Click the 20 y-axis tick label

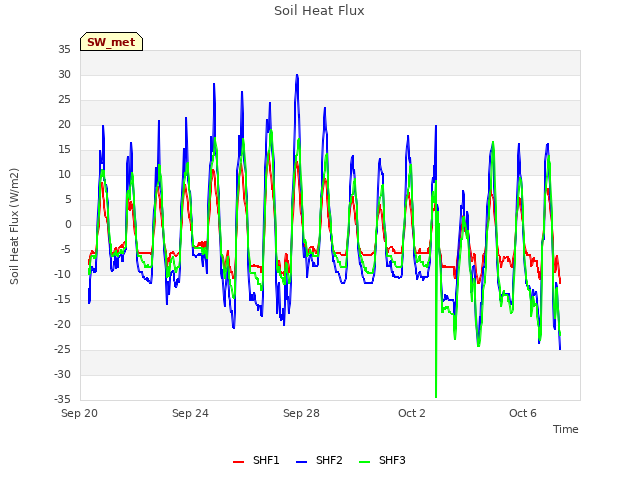pyautogui.click(x=64, y=125)
